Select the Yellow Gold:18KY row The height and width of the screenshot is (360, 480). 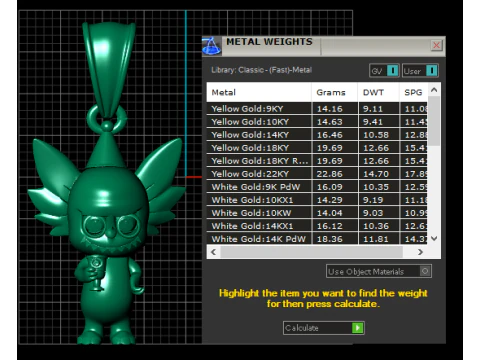pos(317,148)
